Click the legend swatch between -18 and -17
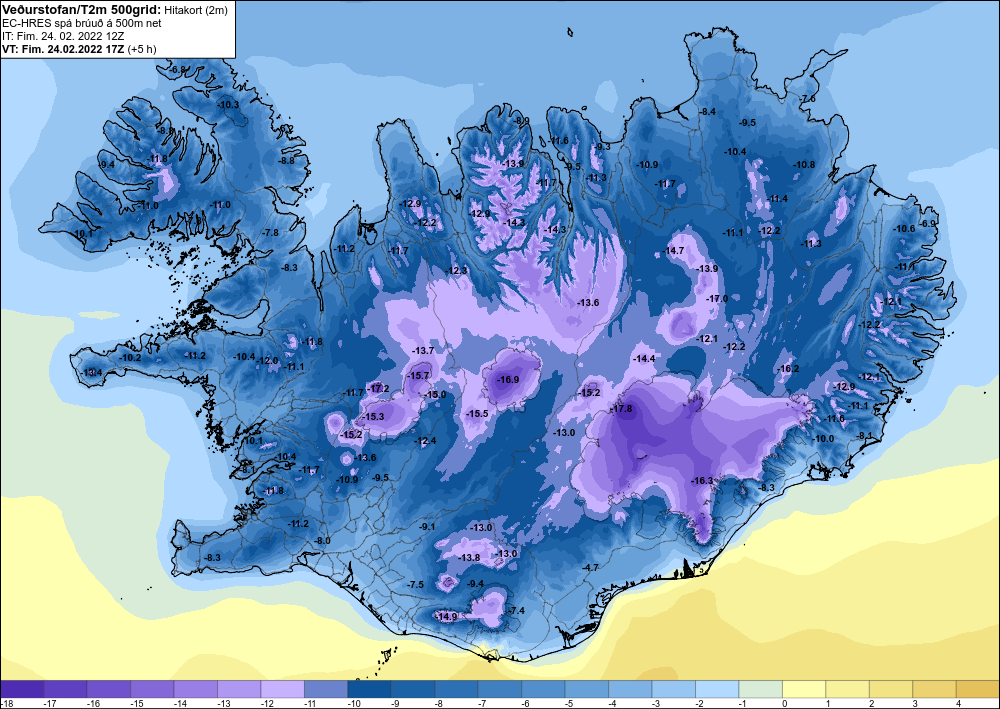The width and height of the screenshot is (1000, 709). (22, 689)
